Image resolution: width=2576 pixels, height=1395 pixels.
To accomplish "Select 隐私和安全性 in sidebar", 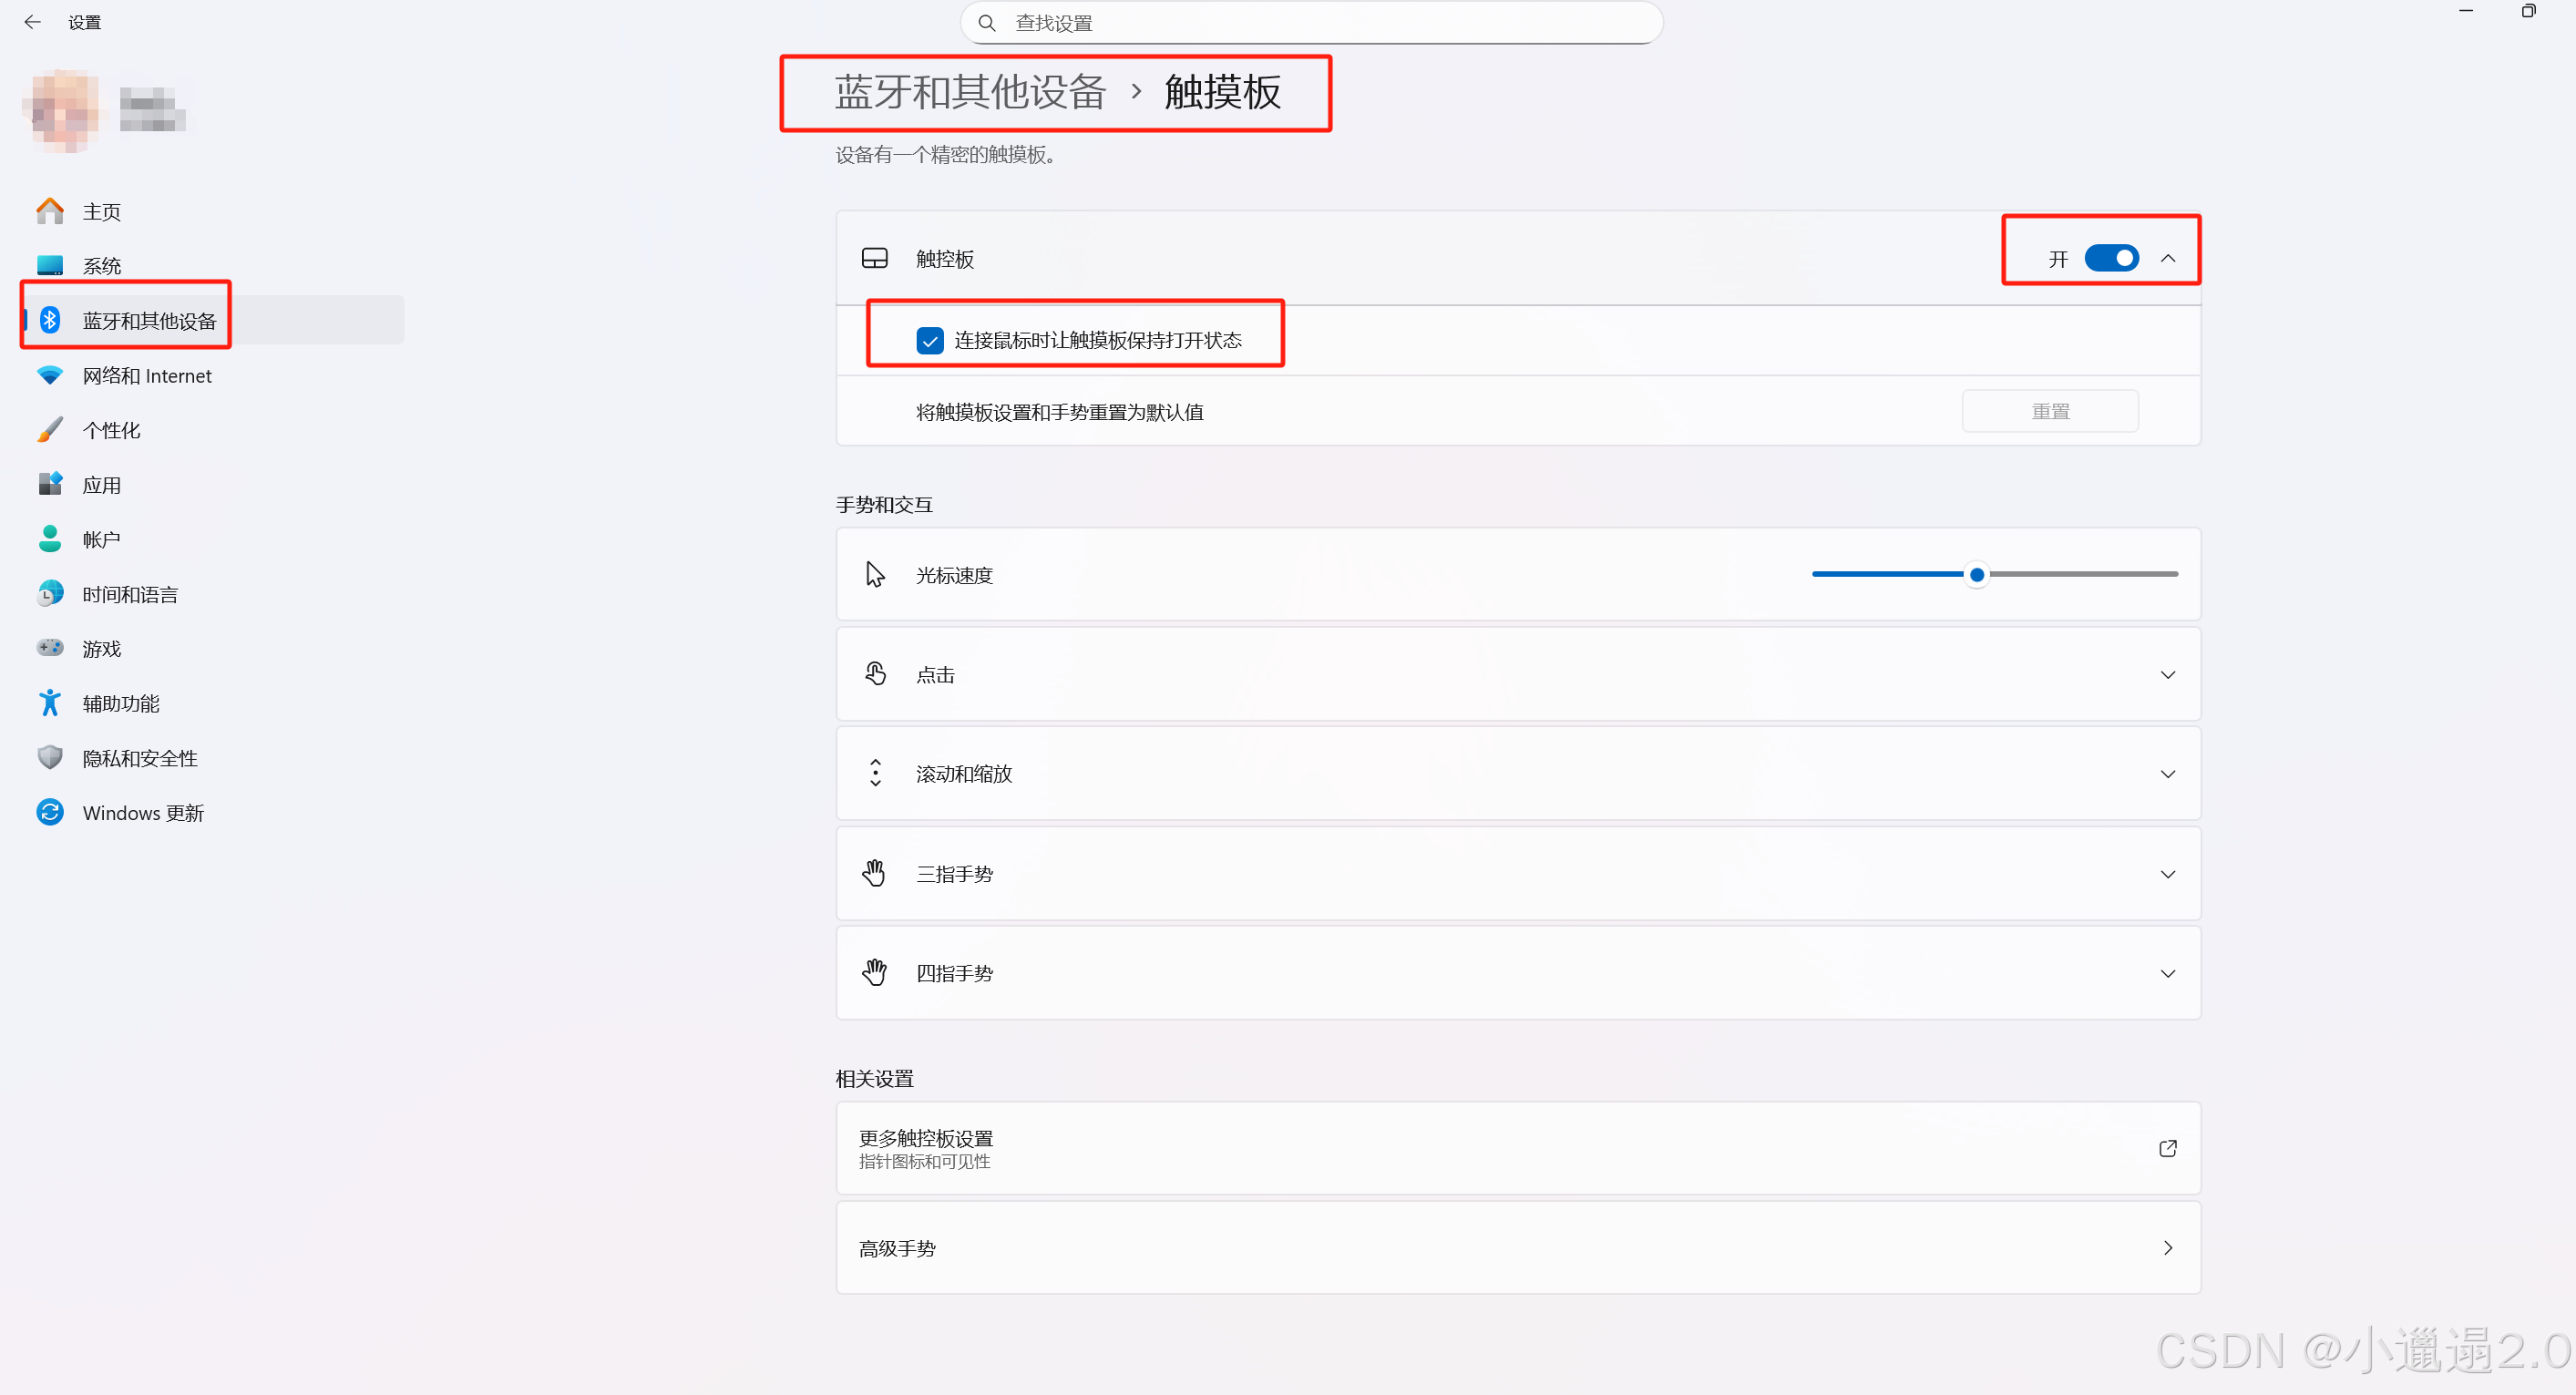I will coord(140,758).
